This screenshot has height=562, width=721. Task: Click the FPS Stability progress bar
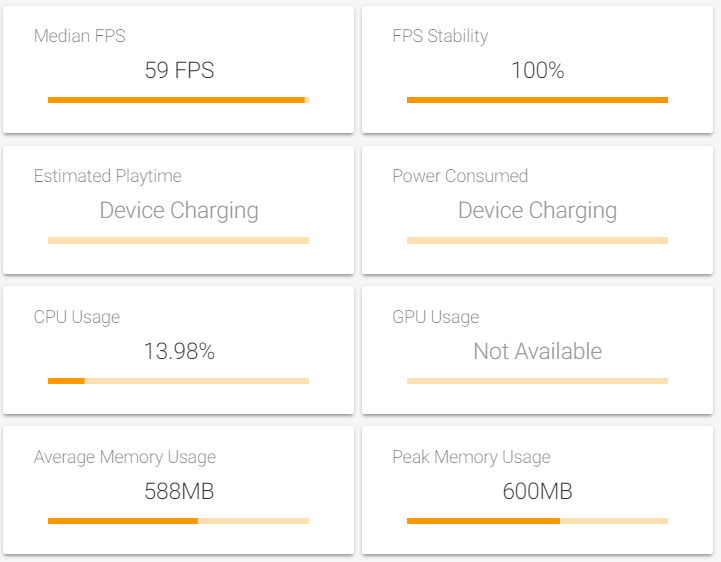tap(537, 100)
